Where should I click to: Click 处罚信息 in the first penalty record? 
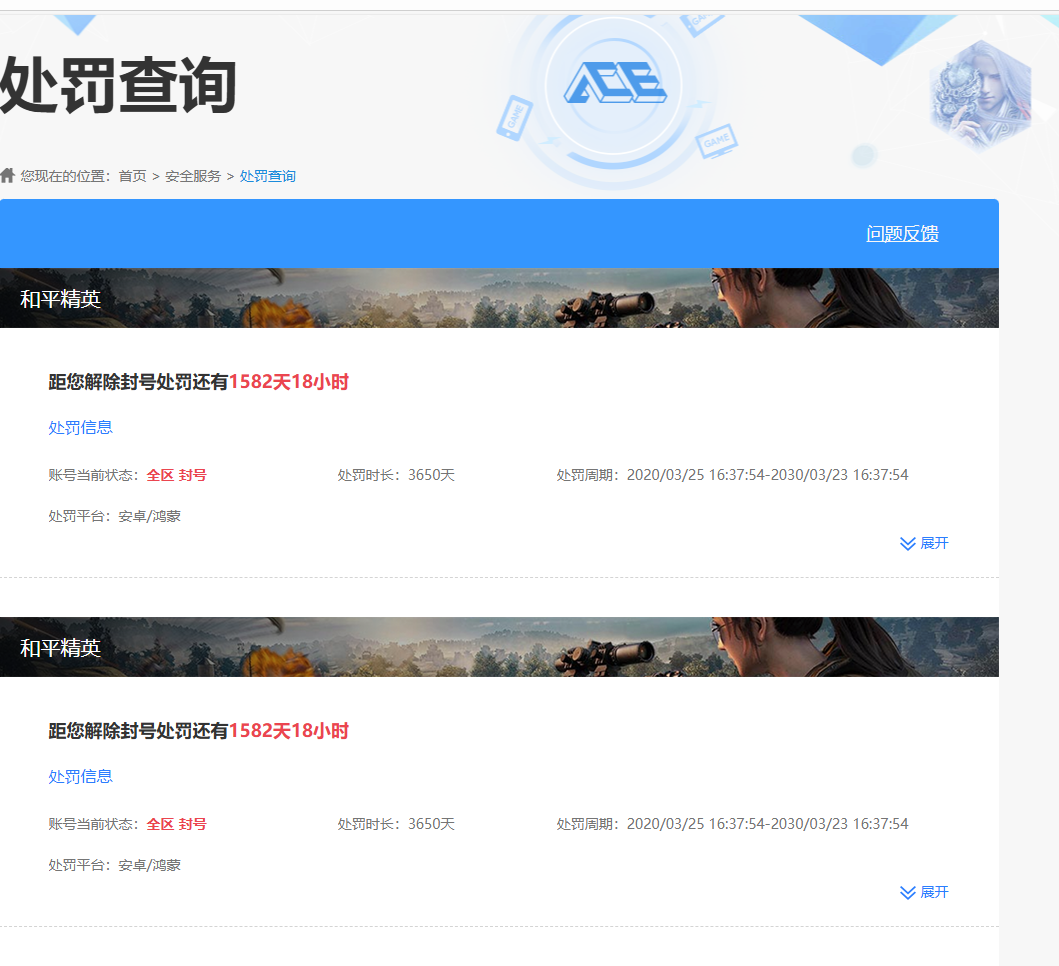coord(80,427)
